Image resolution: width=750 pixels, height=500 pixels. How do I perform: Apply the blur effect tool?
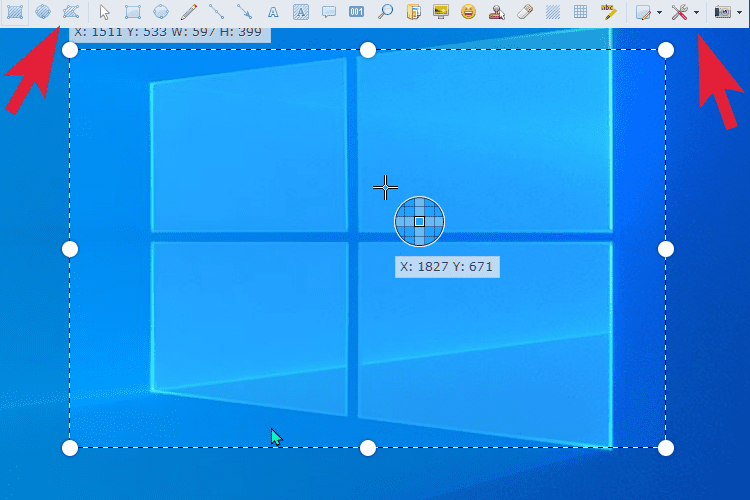click(x=552, y=11)
